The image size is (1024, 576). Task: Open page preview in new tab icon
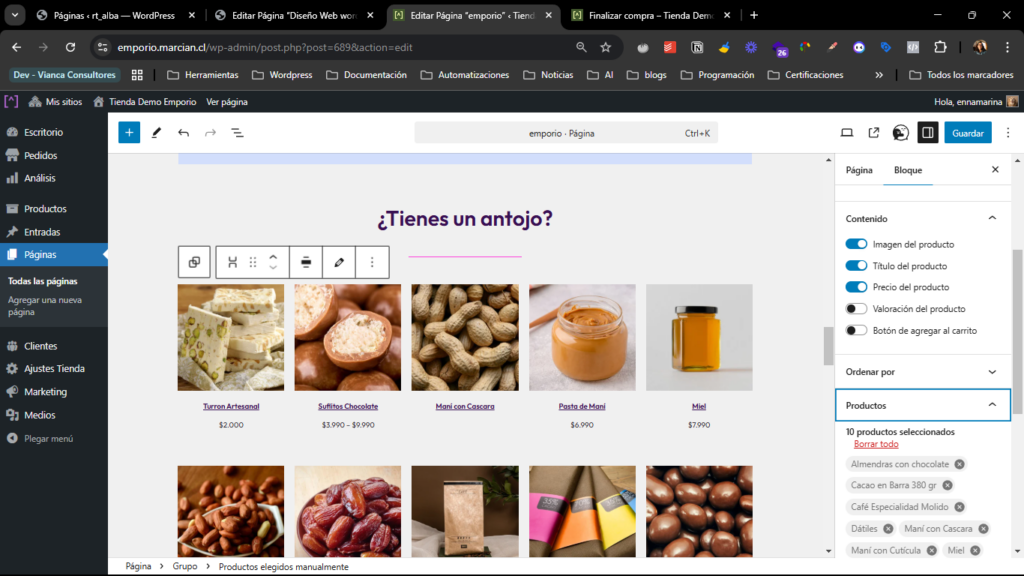[x=874, y=132]
